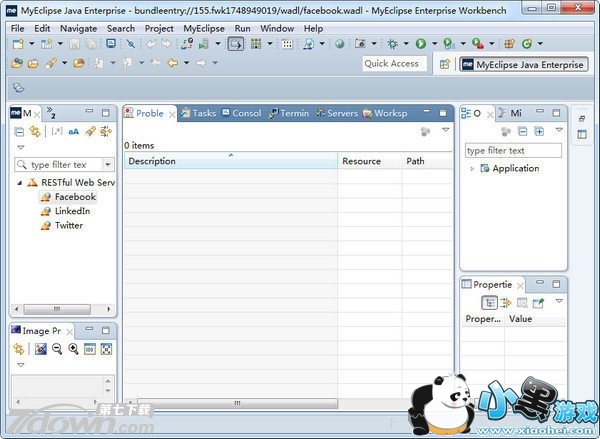Select the Twitter service in the tree

click(62, 225)
